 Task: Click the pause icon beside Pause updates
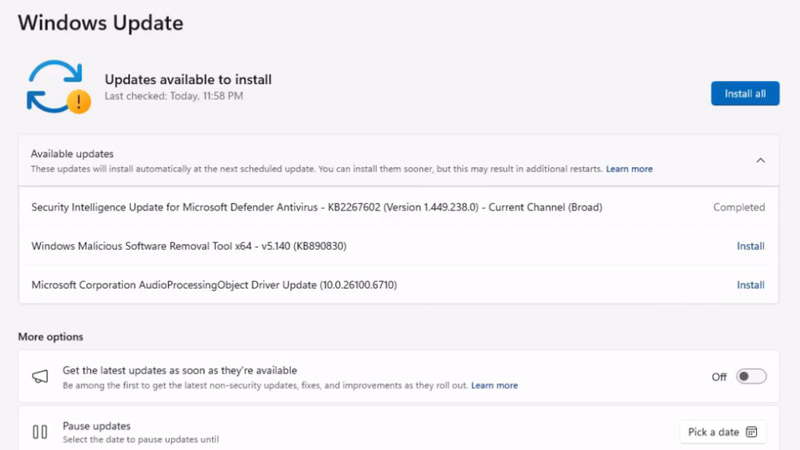pyautogui.click(x=40, y=432)
